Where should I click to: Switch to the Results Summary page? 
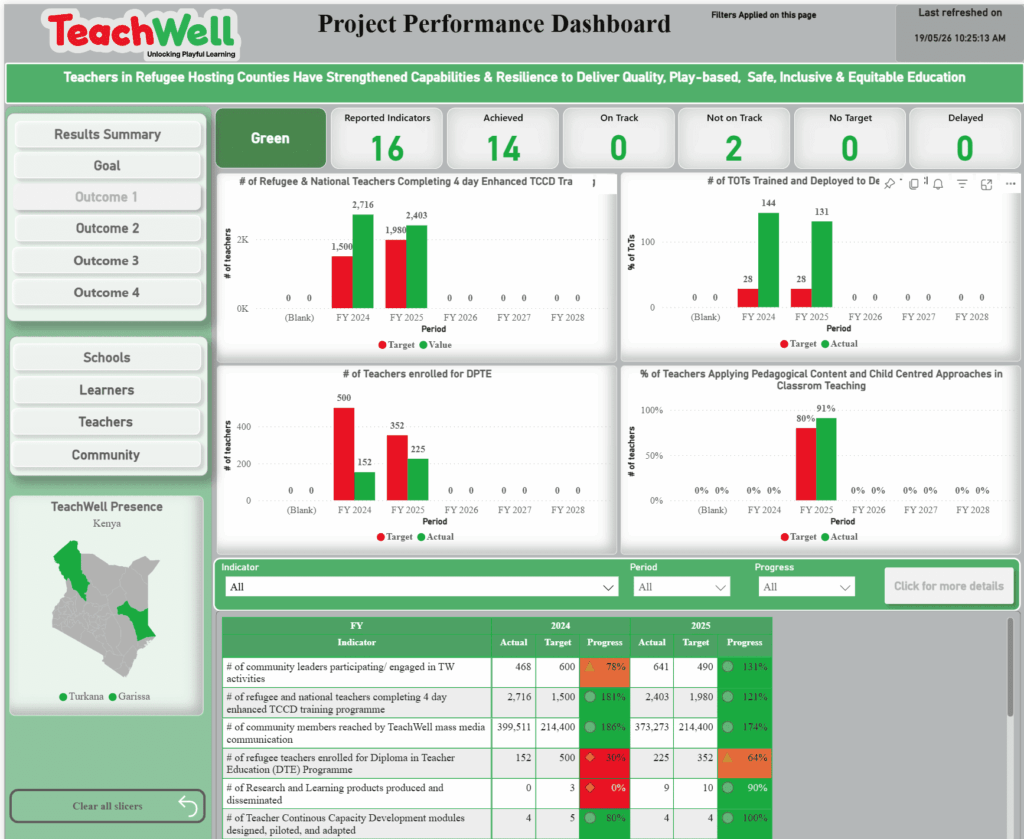tap(107, 135)
